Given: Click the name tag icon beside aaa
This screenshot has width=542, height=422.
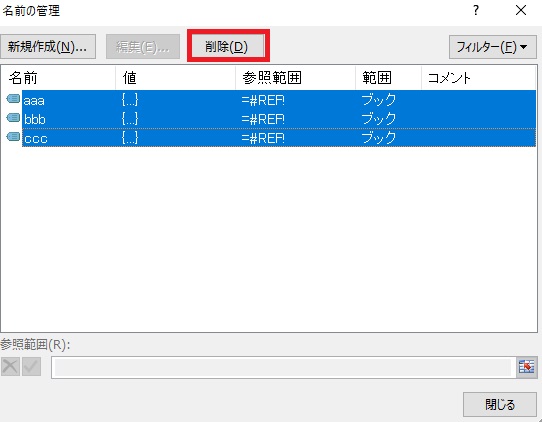Looking at the screenshot, I should tap(13, 99).
